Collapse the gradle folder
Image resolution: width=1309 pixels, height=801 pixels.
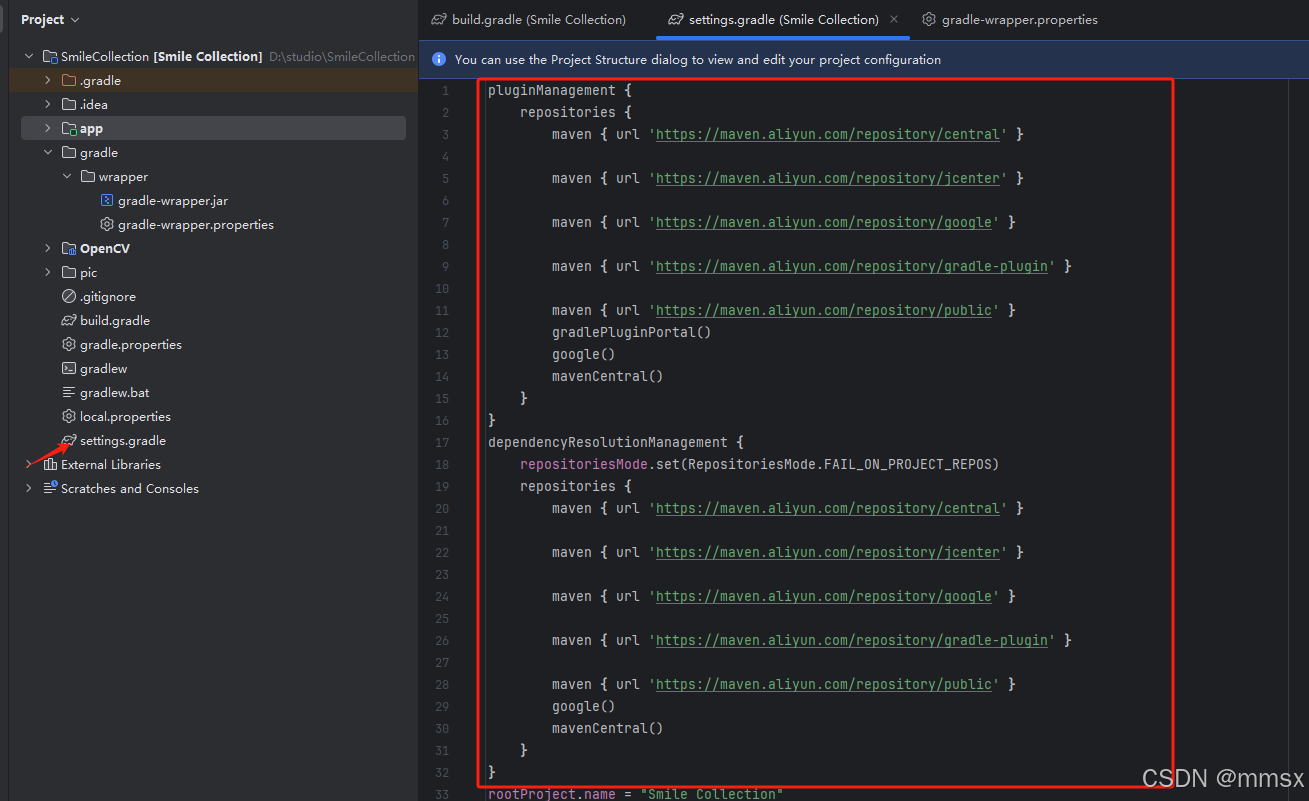coord(46,152)
